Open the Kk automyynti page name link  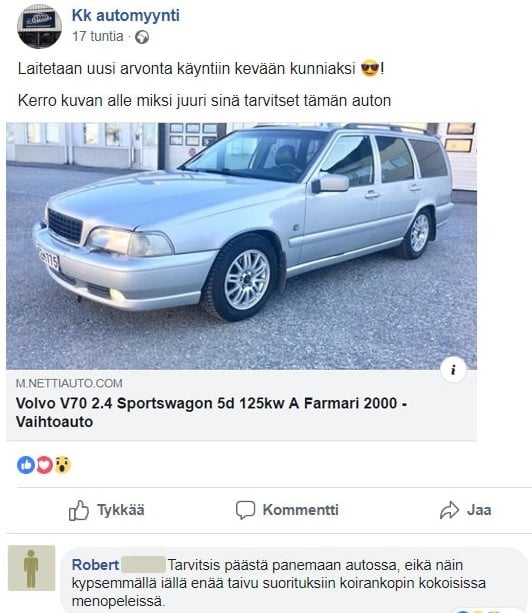[126, 16]
